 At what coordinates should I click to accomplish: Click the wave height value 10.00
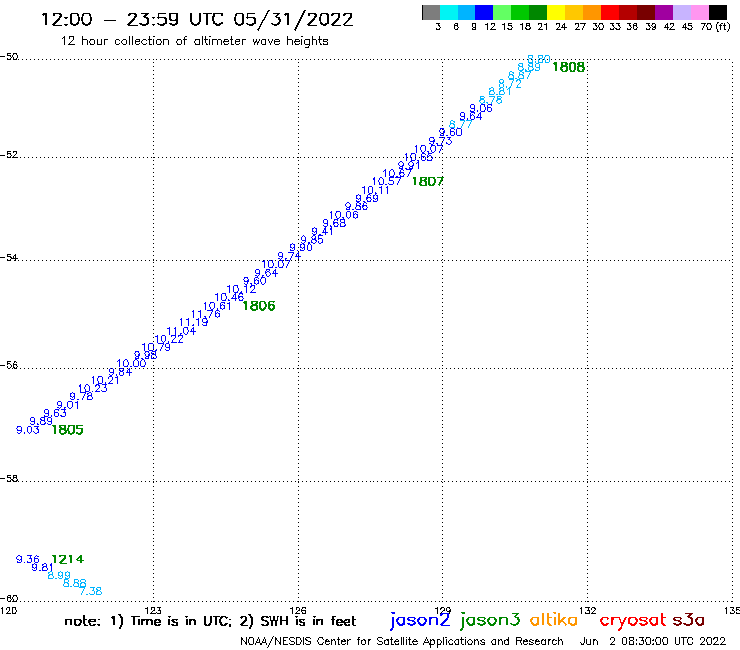coord(131,363)
